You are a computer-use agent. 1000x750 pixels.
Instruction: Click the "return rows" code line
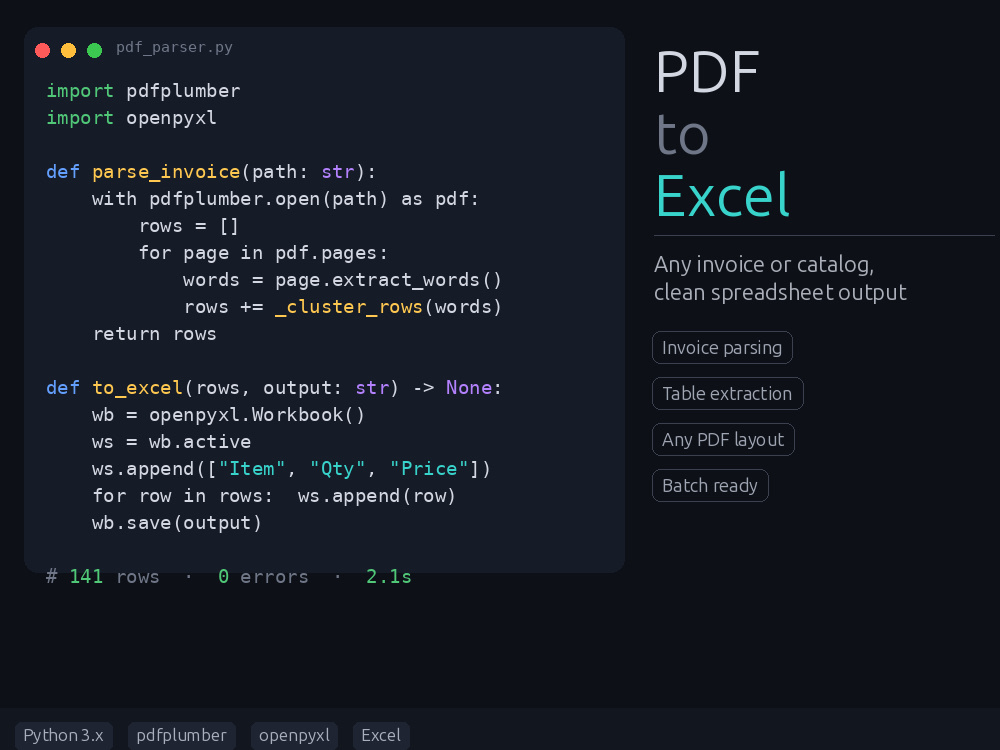tap(155, 334)
